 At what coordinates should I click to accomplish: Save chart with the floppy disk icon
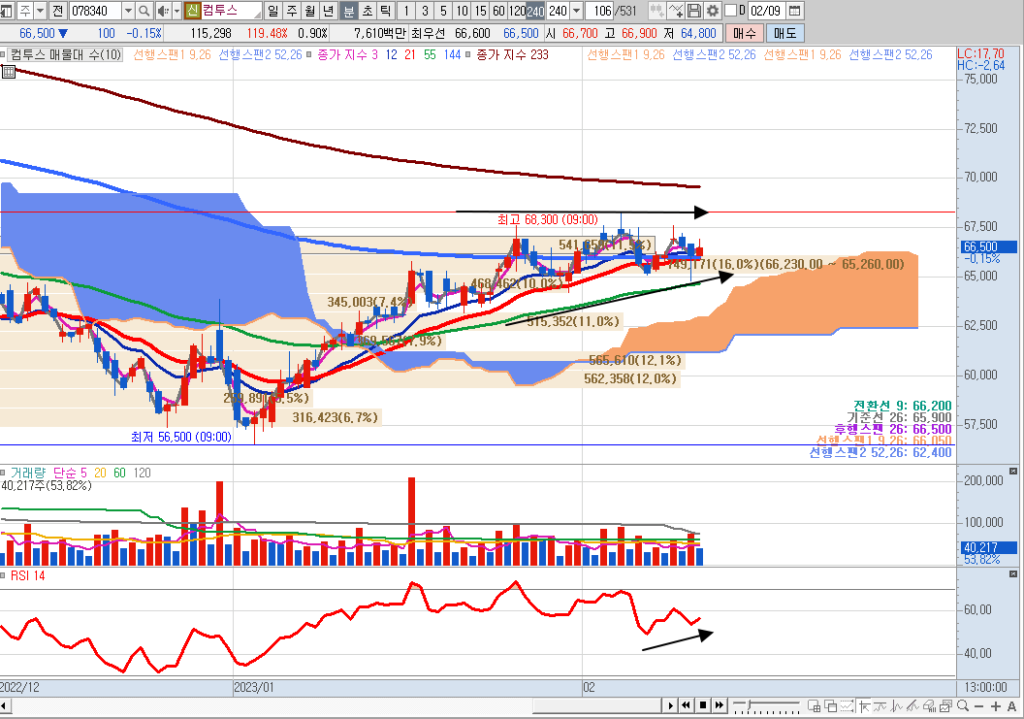click(693, 11)
